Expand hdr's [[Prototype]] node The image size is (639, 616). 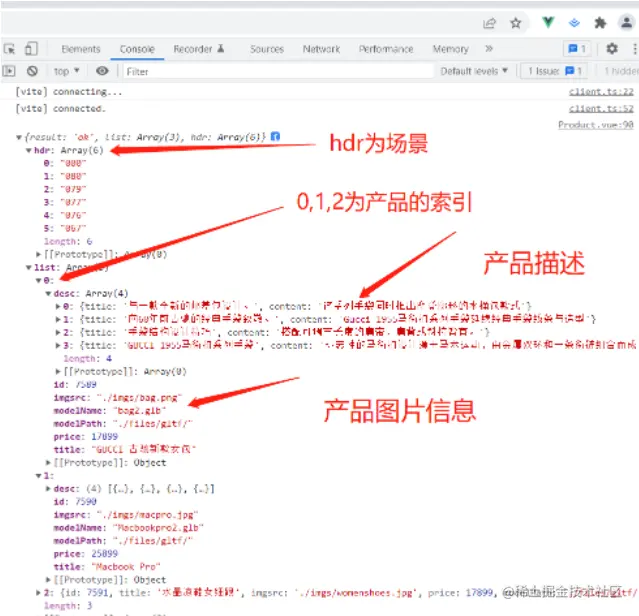(38, 254)
